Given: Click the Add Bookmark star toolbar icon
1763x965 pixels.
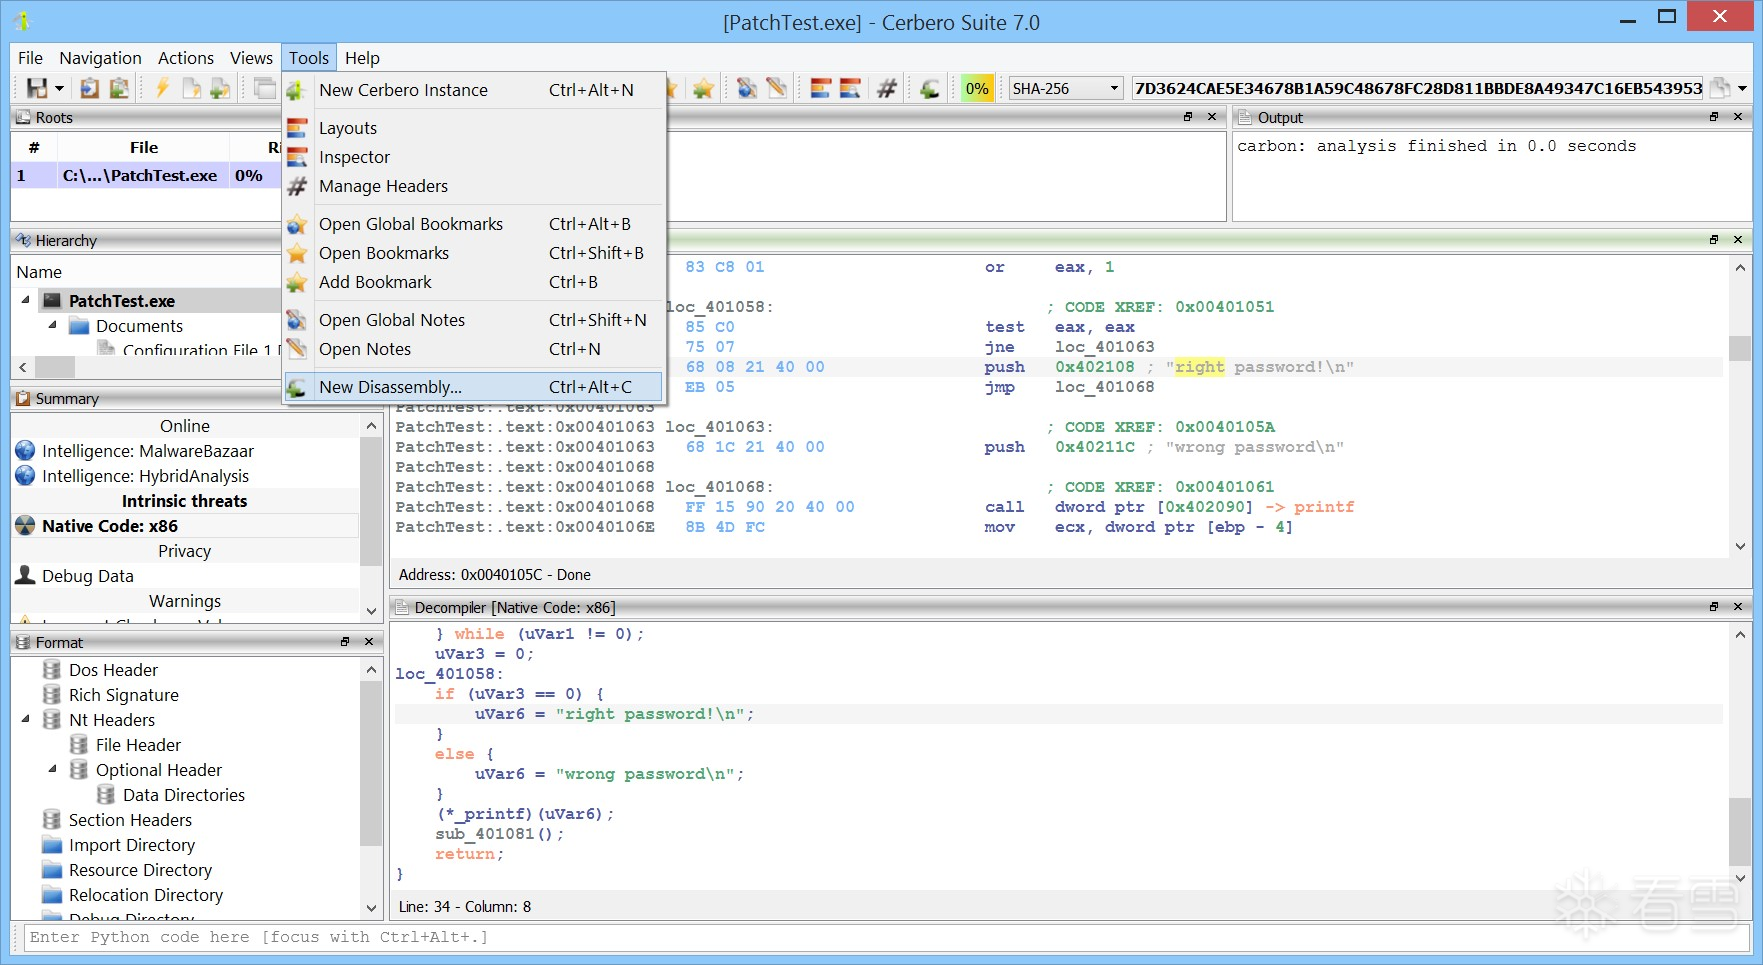Looking at the screenshot, I should 703,89.
